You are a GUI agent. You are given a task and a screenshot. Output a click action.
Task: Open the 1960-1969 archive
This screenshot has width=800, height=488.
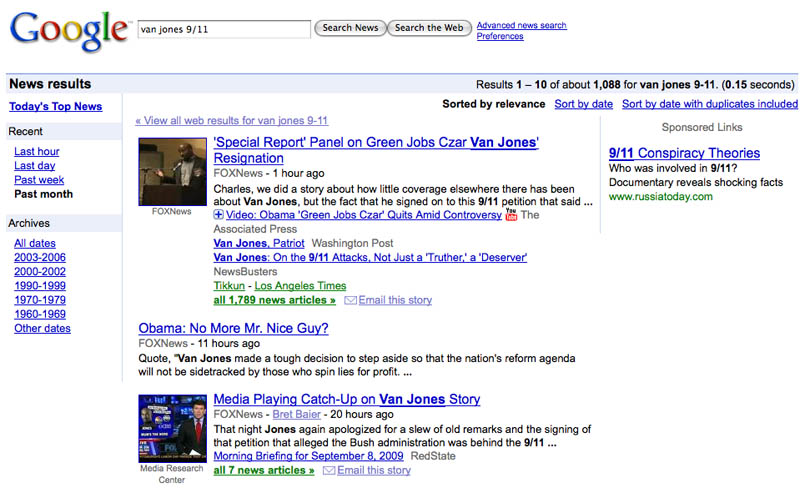(x=40, y=314)
